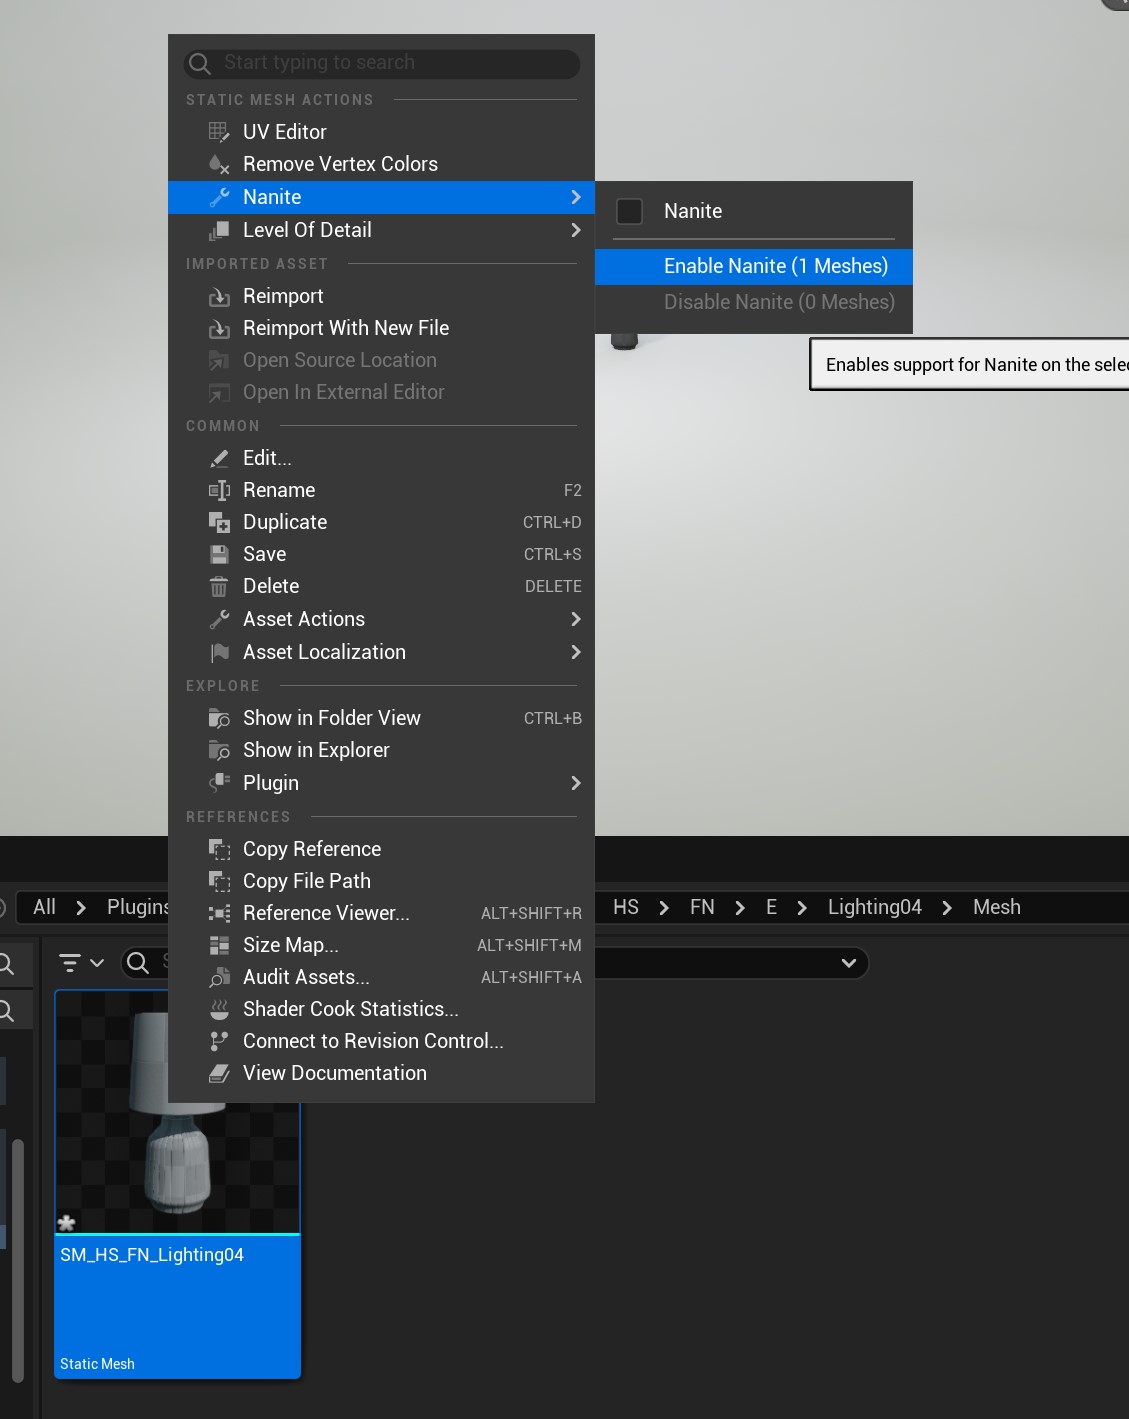Select Enable Nanite (1 Meshes)

pos(754,266)
